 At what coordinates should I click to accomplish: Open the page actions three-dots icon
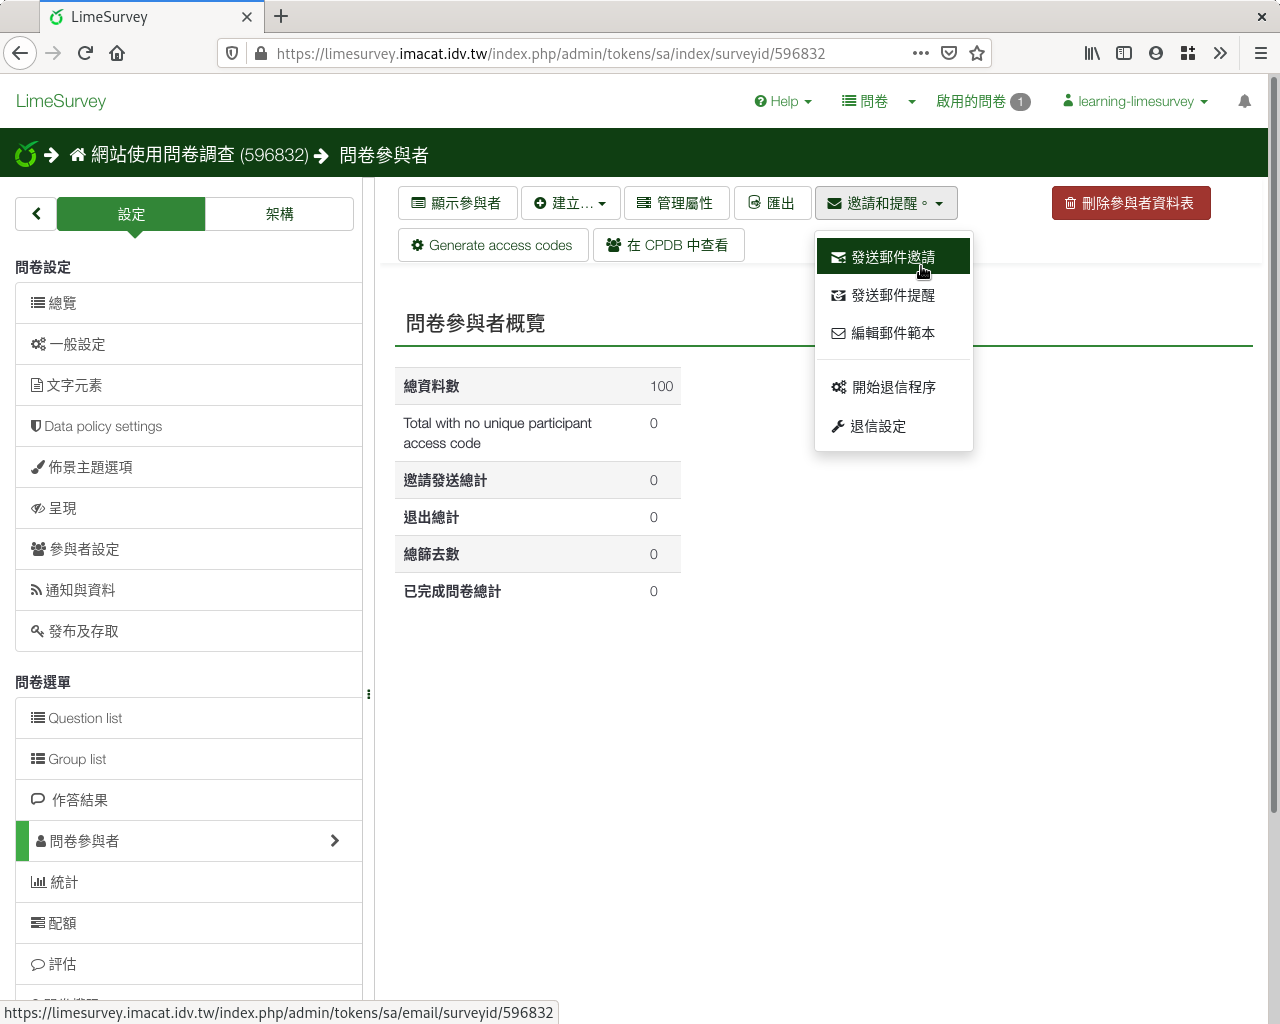click(921, 53)
